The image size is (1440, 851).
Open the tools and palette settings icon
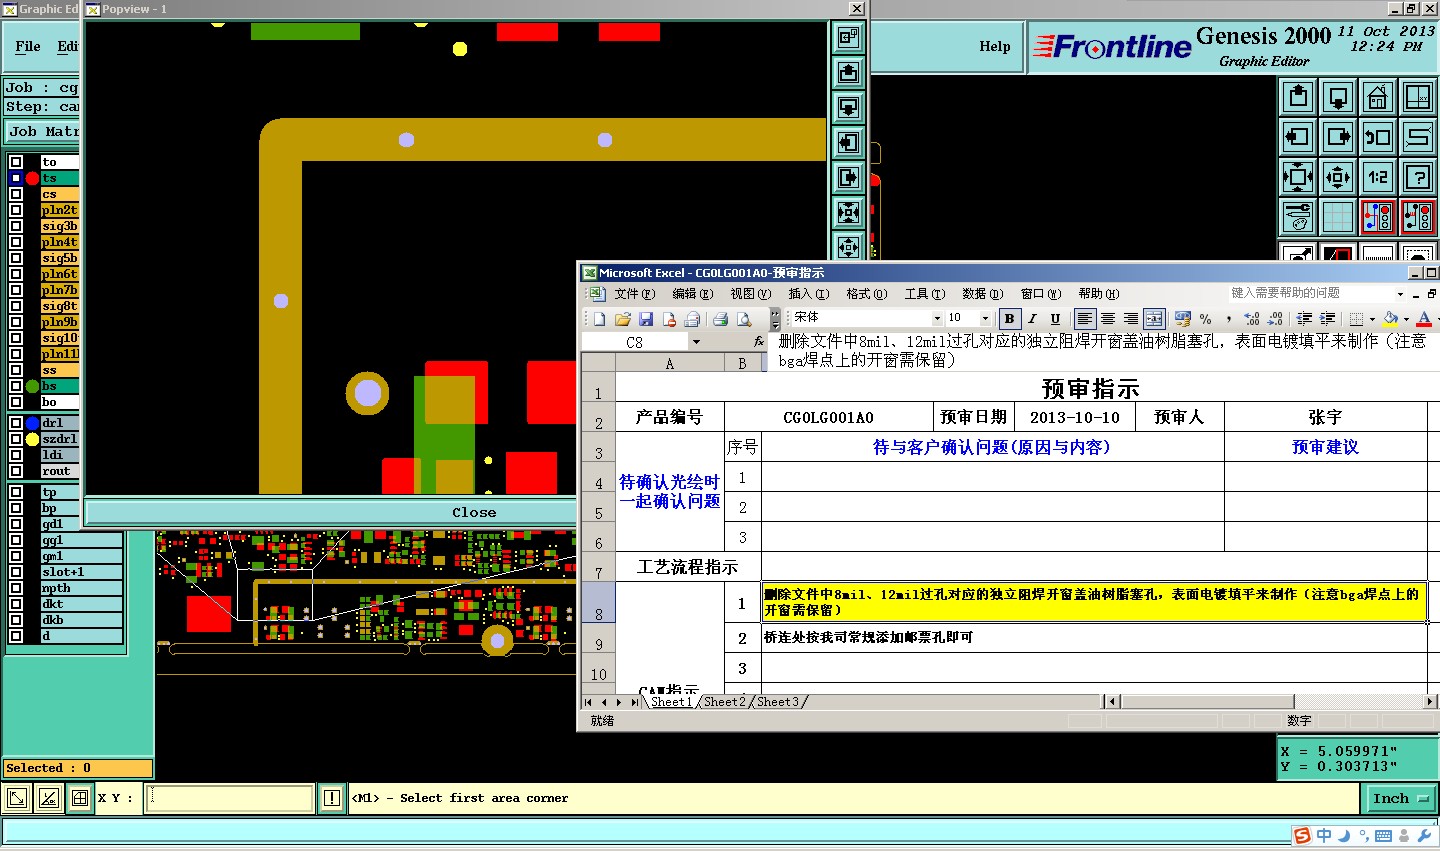click(x=1298, y=217)
